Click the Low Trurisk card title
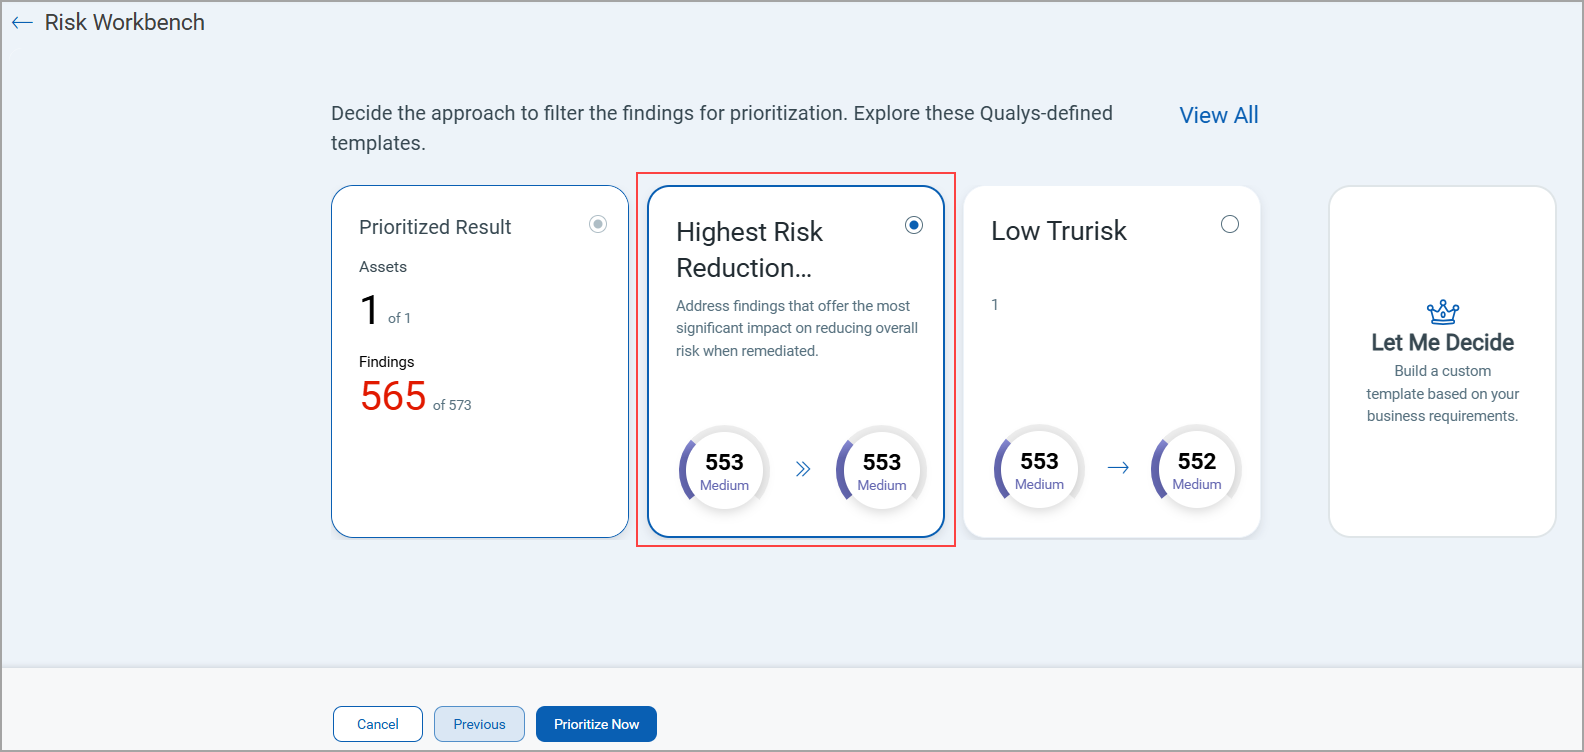The height and width of the screenshot is (752, 1584). click(x=1058, y=231)
